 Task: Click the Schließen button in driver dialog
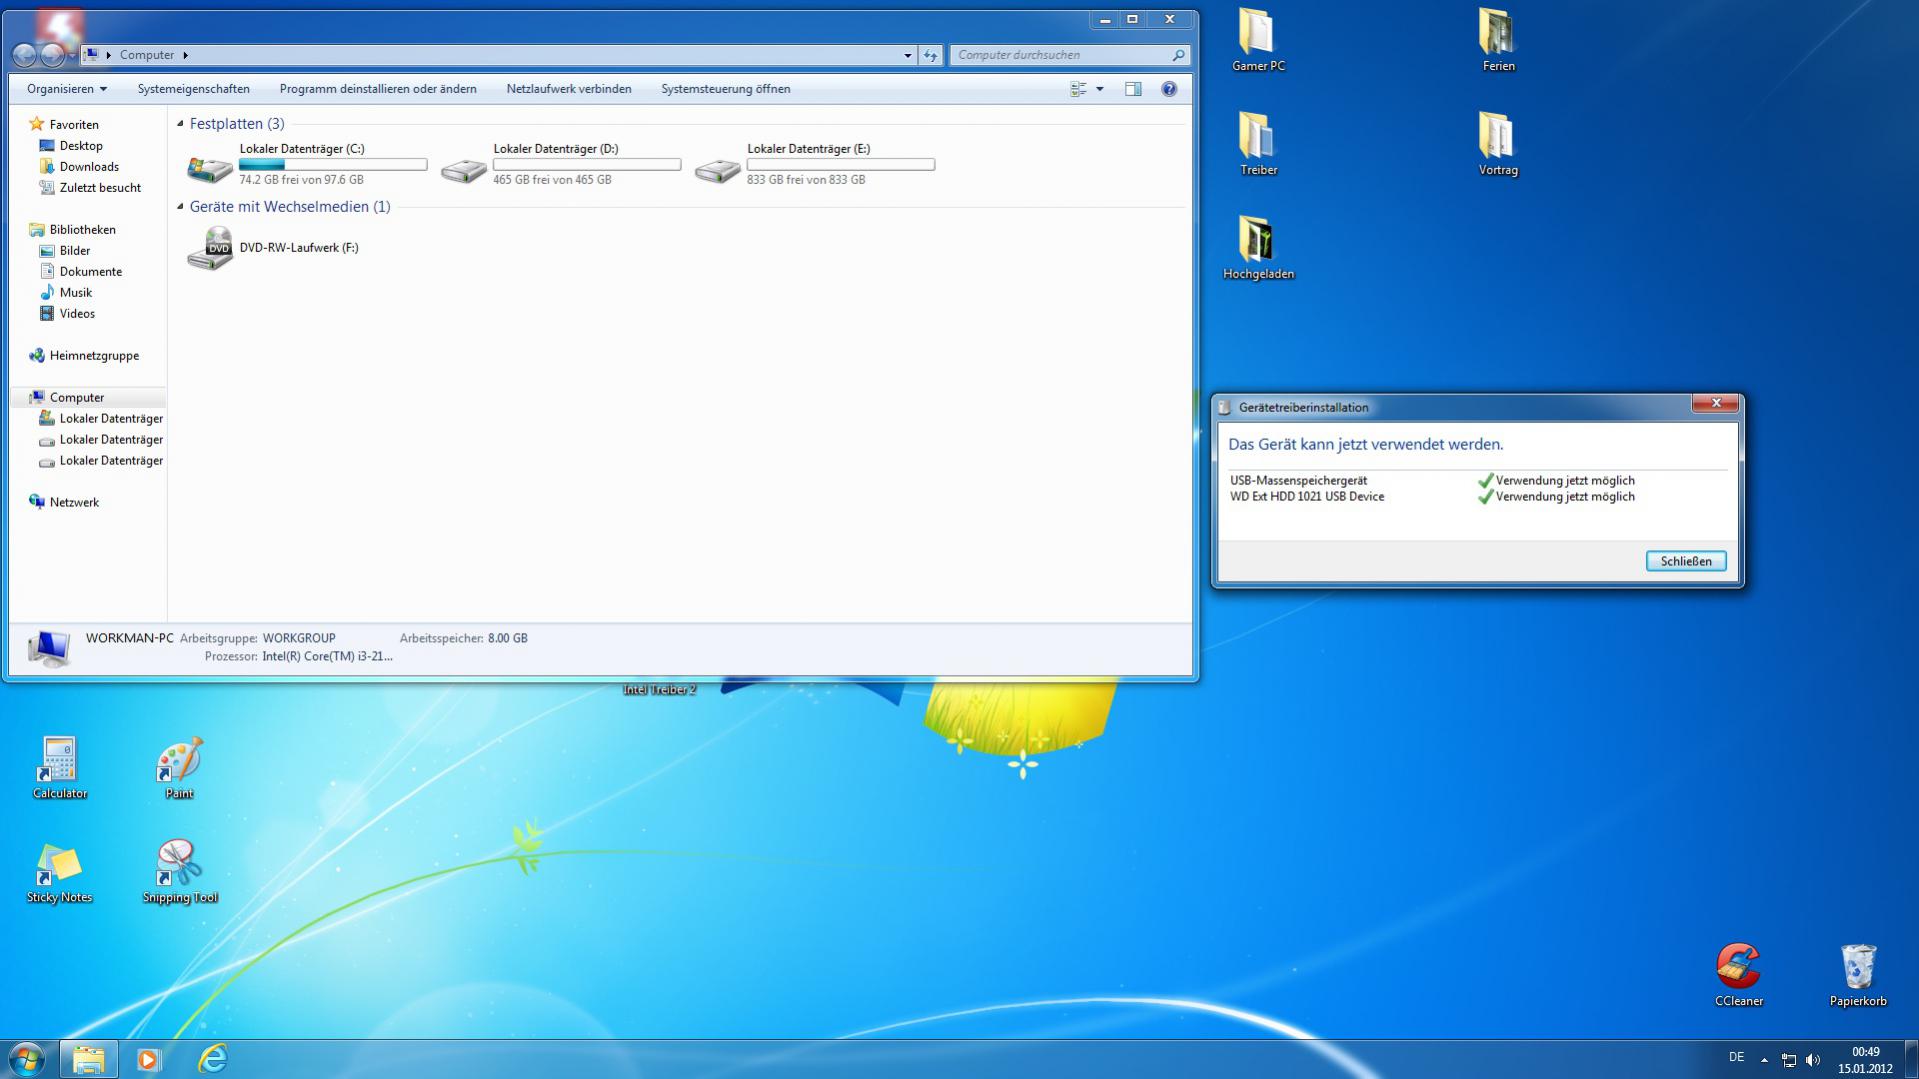[1686, 561]
